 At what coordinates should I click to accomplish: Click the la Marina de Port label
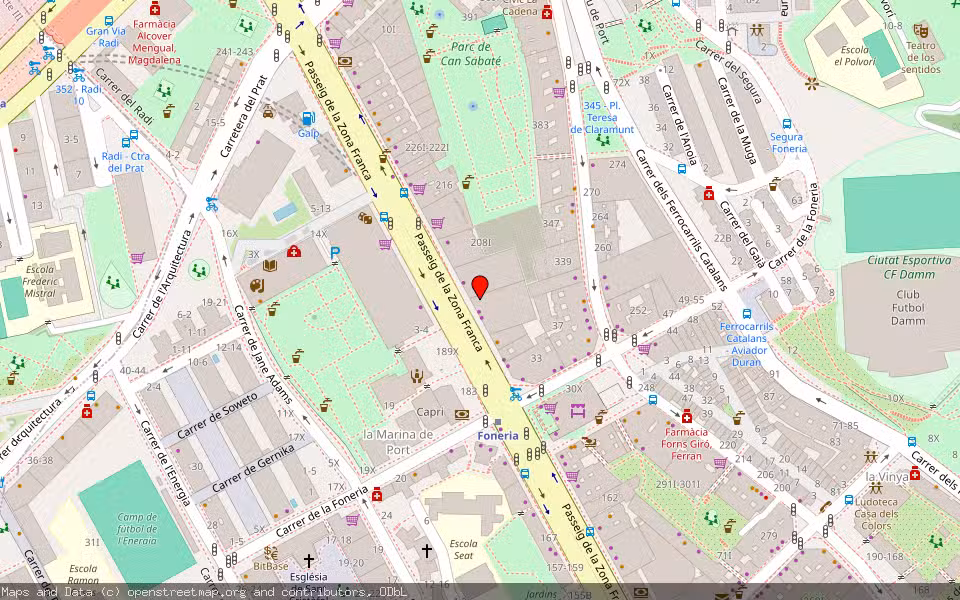coord(398,442)
